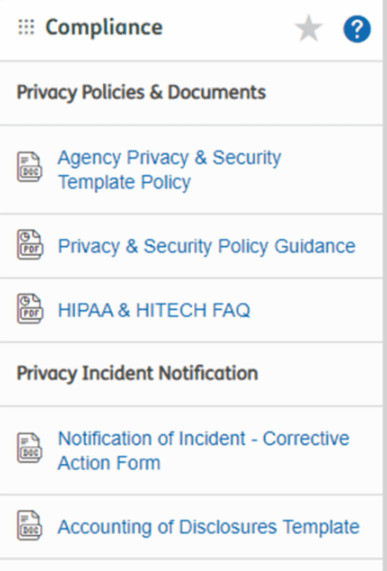
Task: Click empty space right of HIPAA & HITECH FAQ row
Action: pyautogui.click(x=315, y=310)
